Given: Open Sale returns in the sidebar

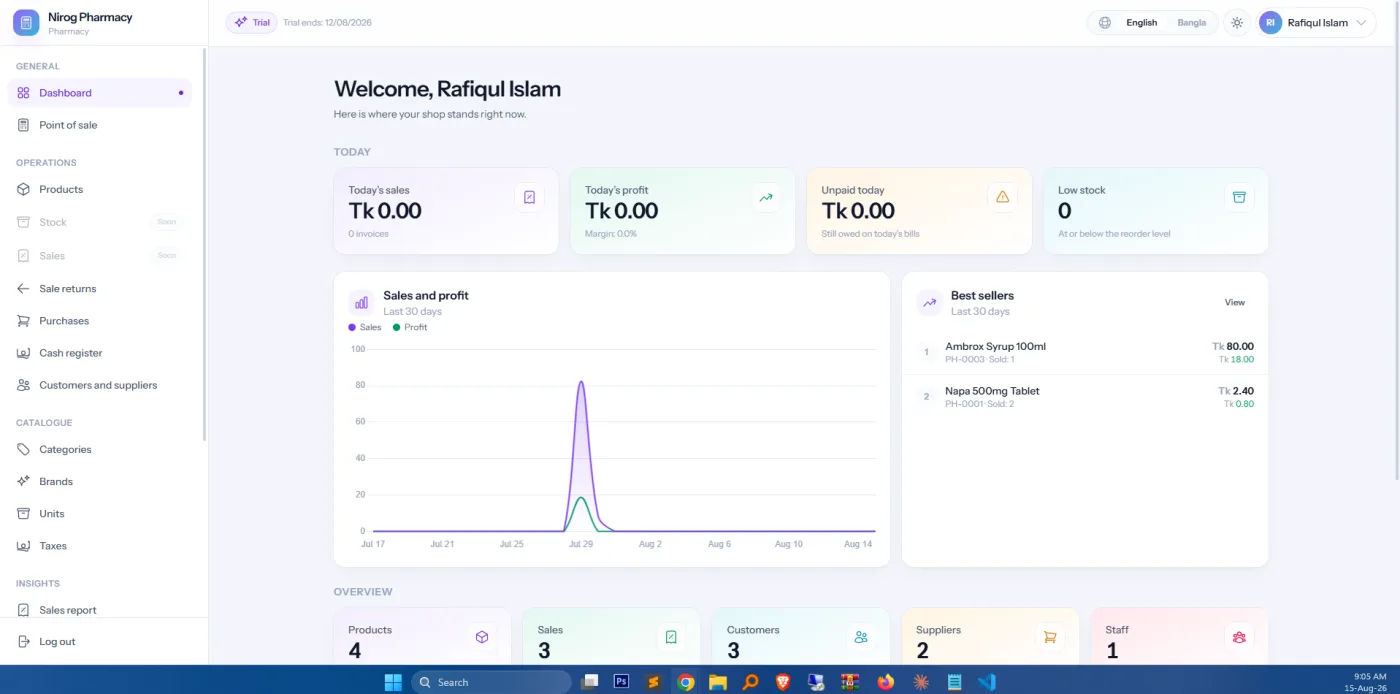Looking at the screenshot, I should pyautogui.click(x=99, y=288).
